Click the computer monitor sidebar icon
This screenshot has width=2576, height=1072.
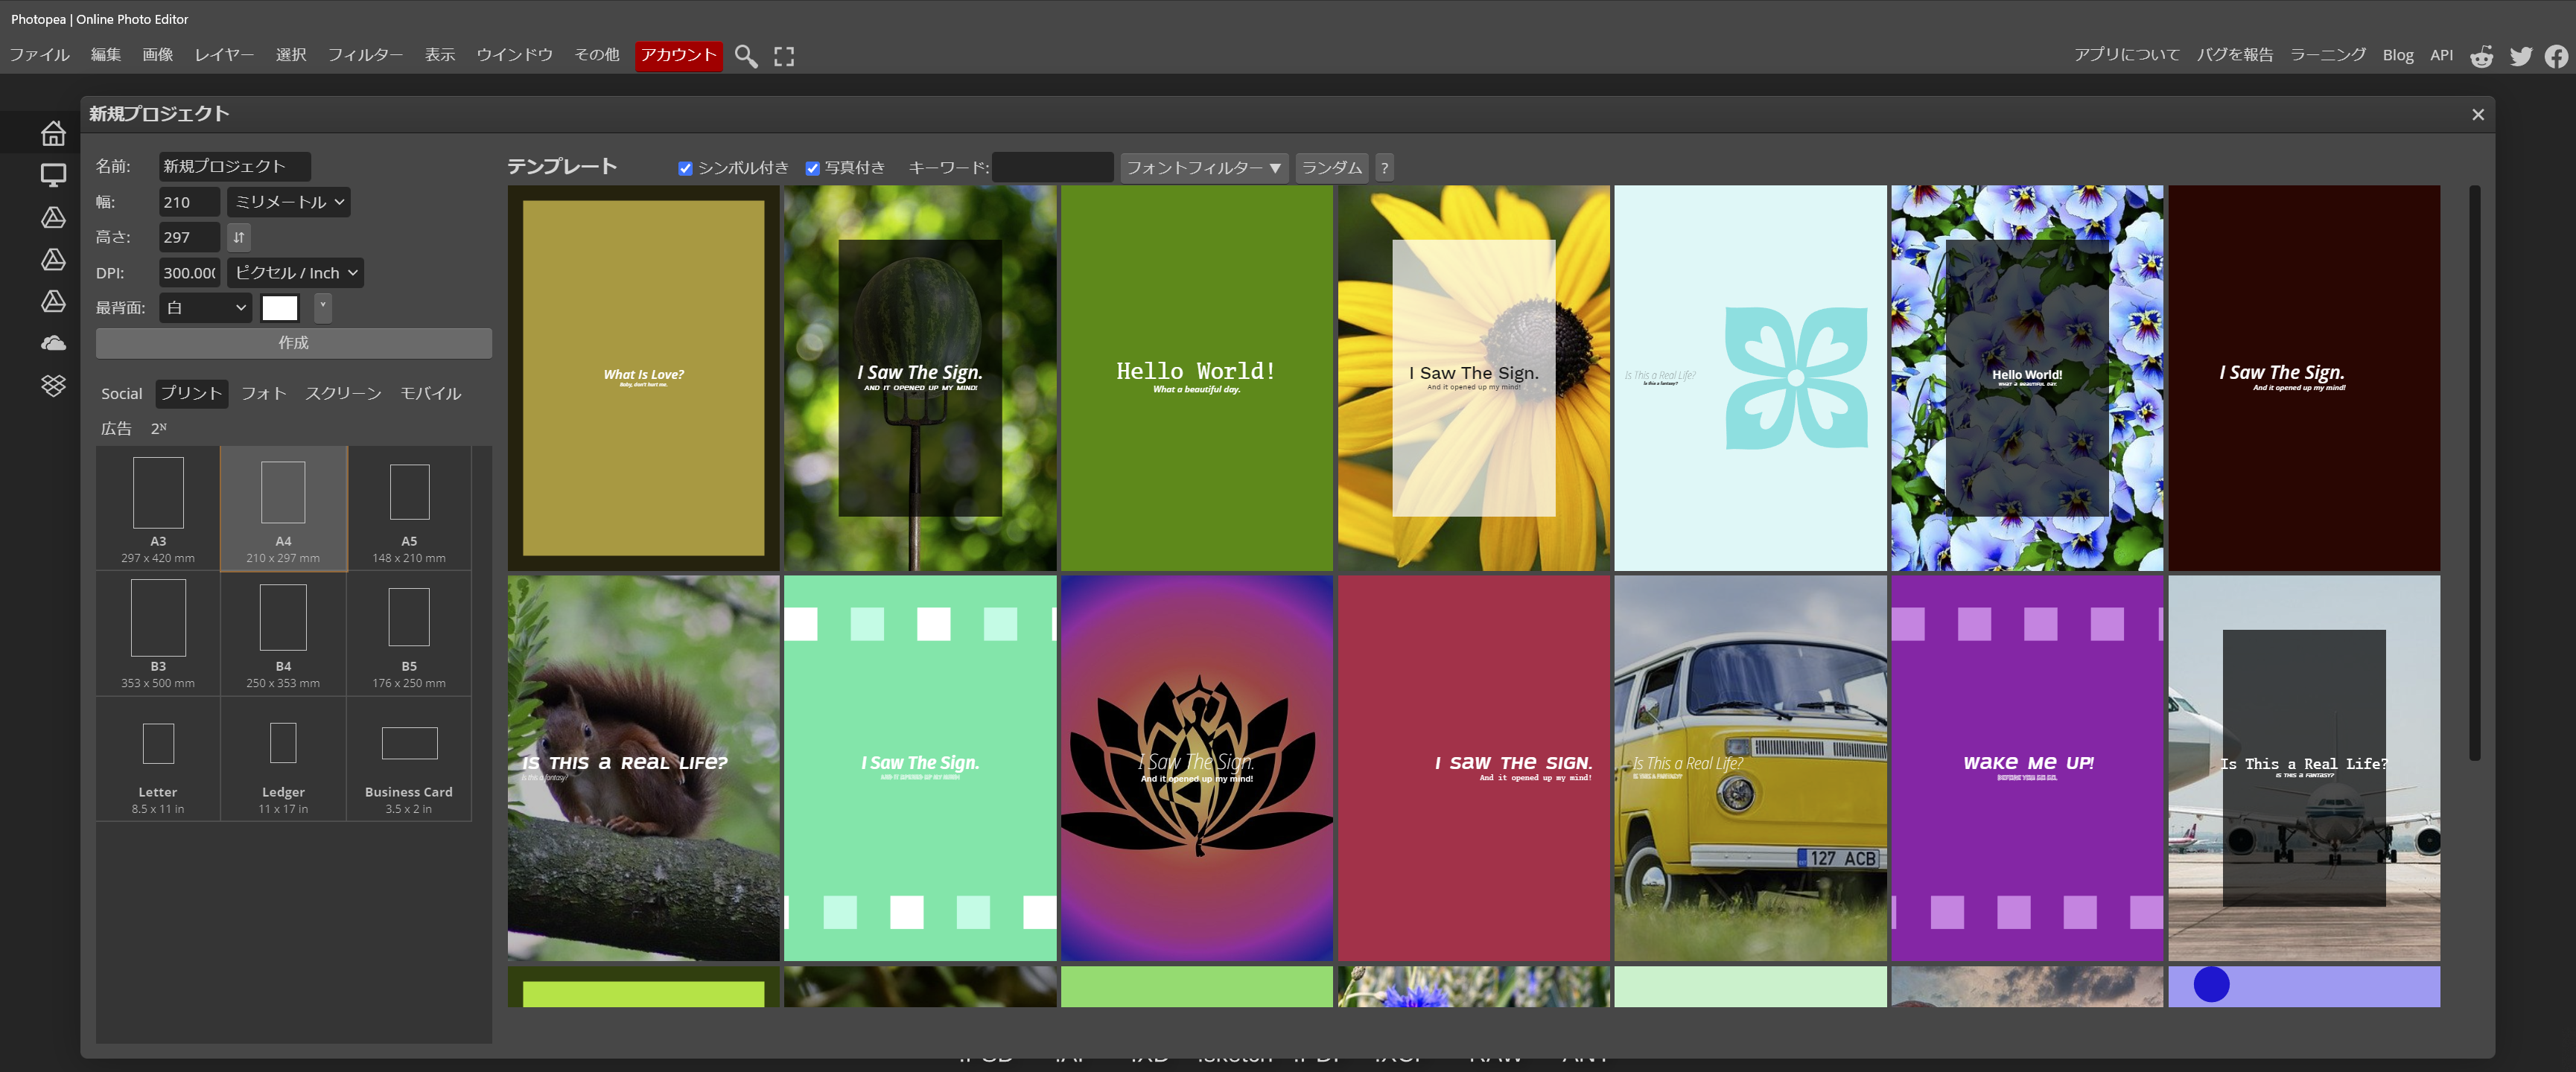pos(53,175)
